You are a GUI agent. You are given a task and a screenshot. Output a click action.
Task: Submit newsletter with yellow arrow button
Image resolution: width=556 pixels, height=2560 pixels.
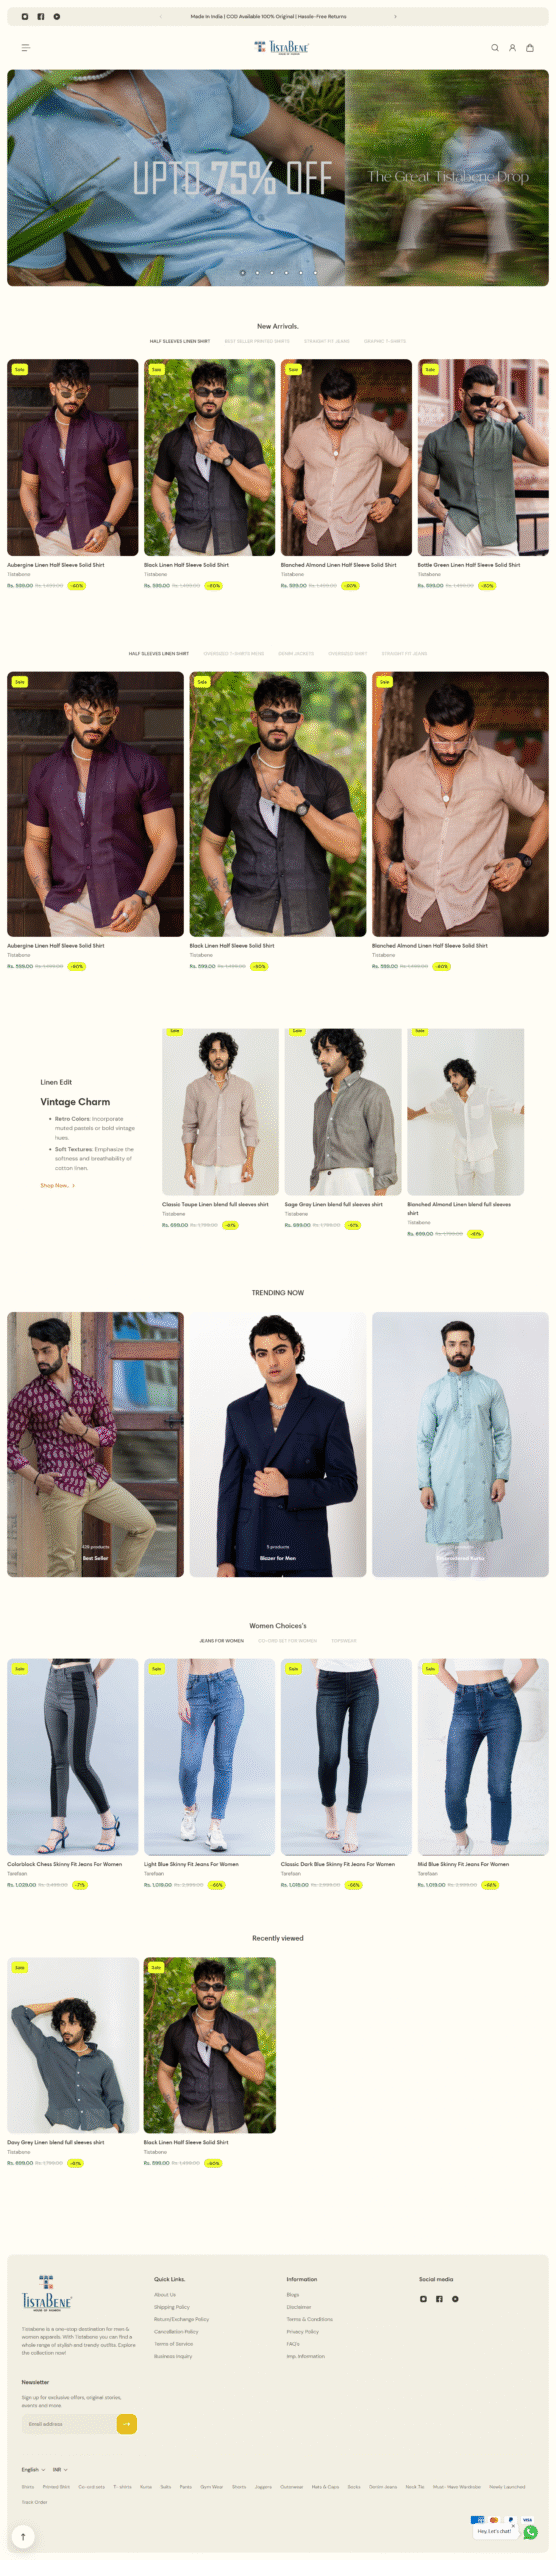coord(127,2424)
